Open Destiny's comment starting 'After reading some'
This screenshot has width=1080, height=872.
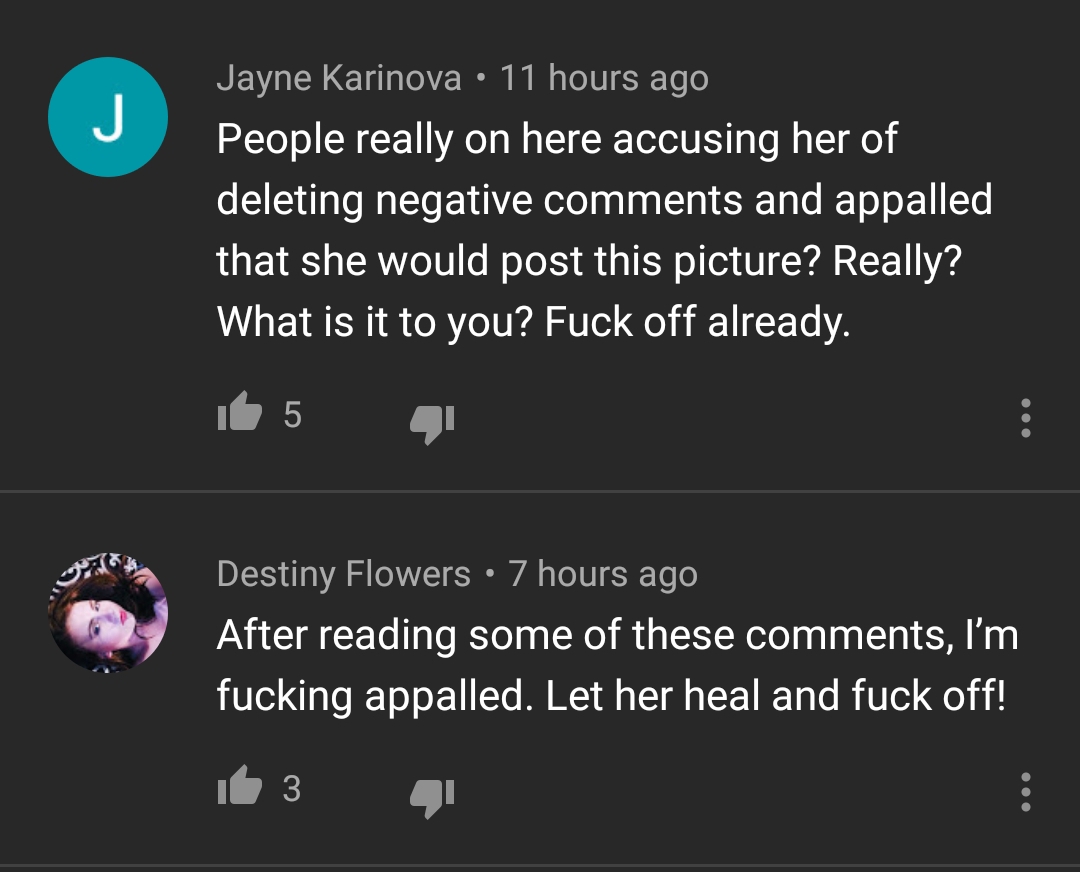tap(618, 665)
